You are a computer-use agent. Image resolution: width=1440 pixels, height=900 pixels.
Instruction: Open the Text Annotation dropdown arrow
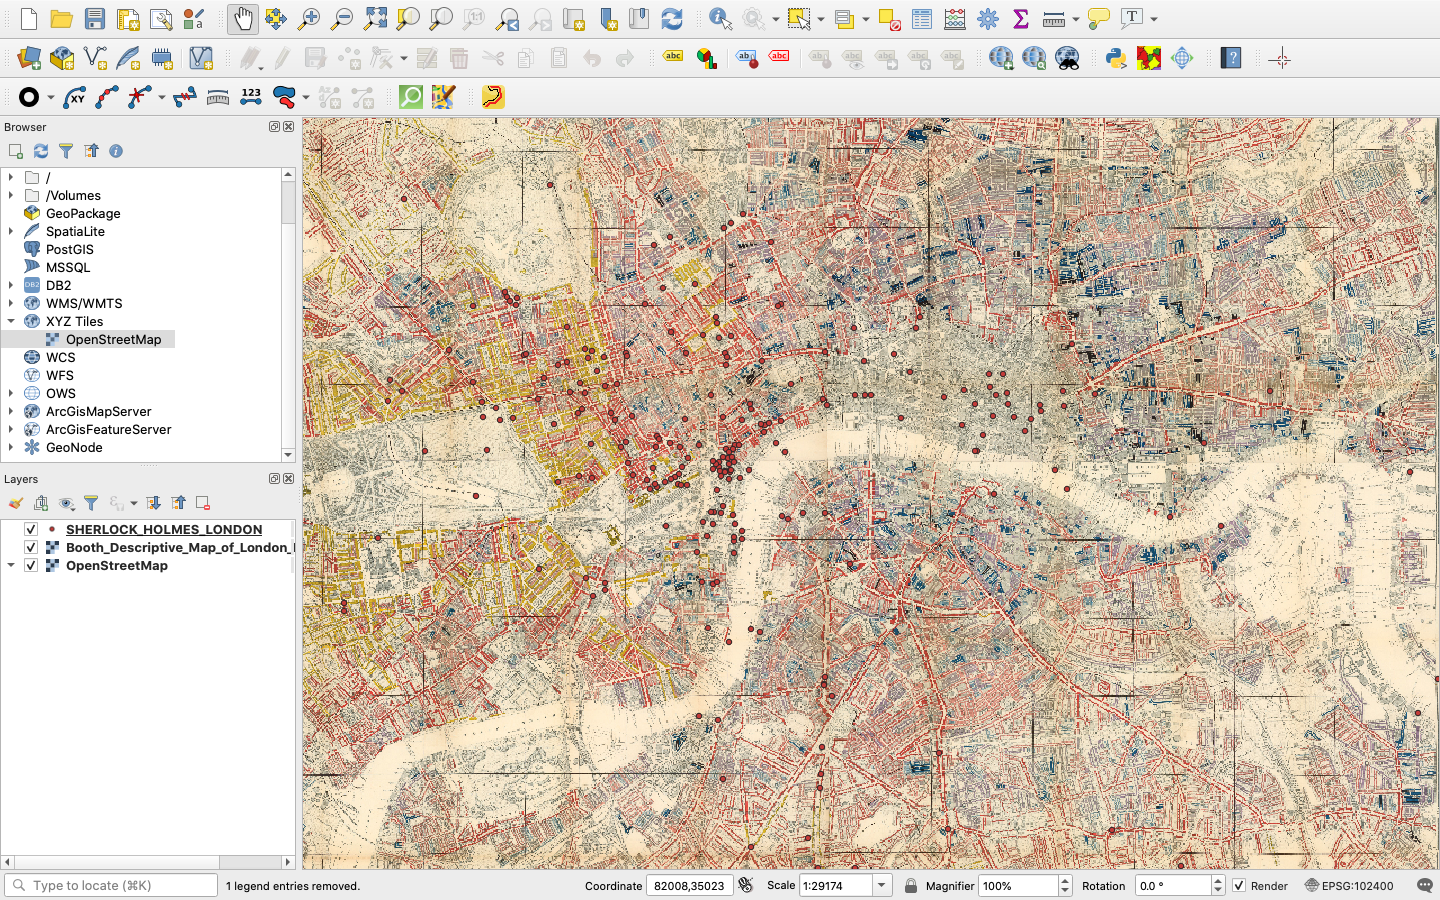[1153, 19]
